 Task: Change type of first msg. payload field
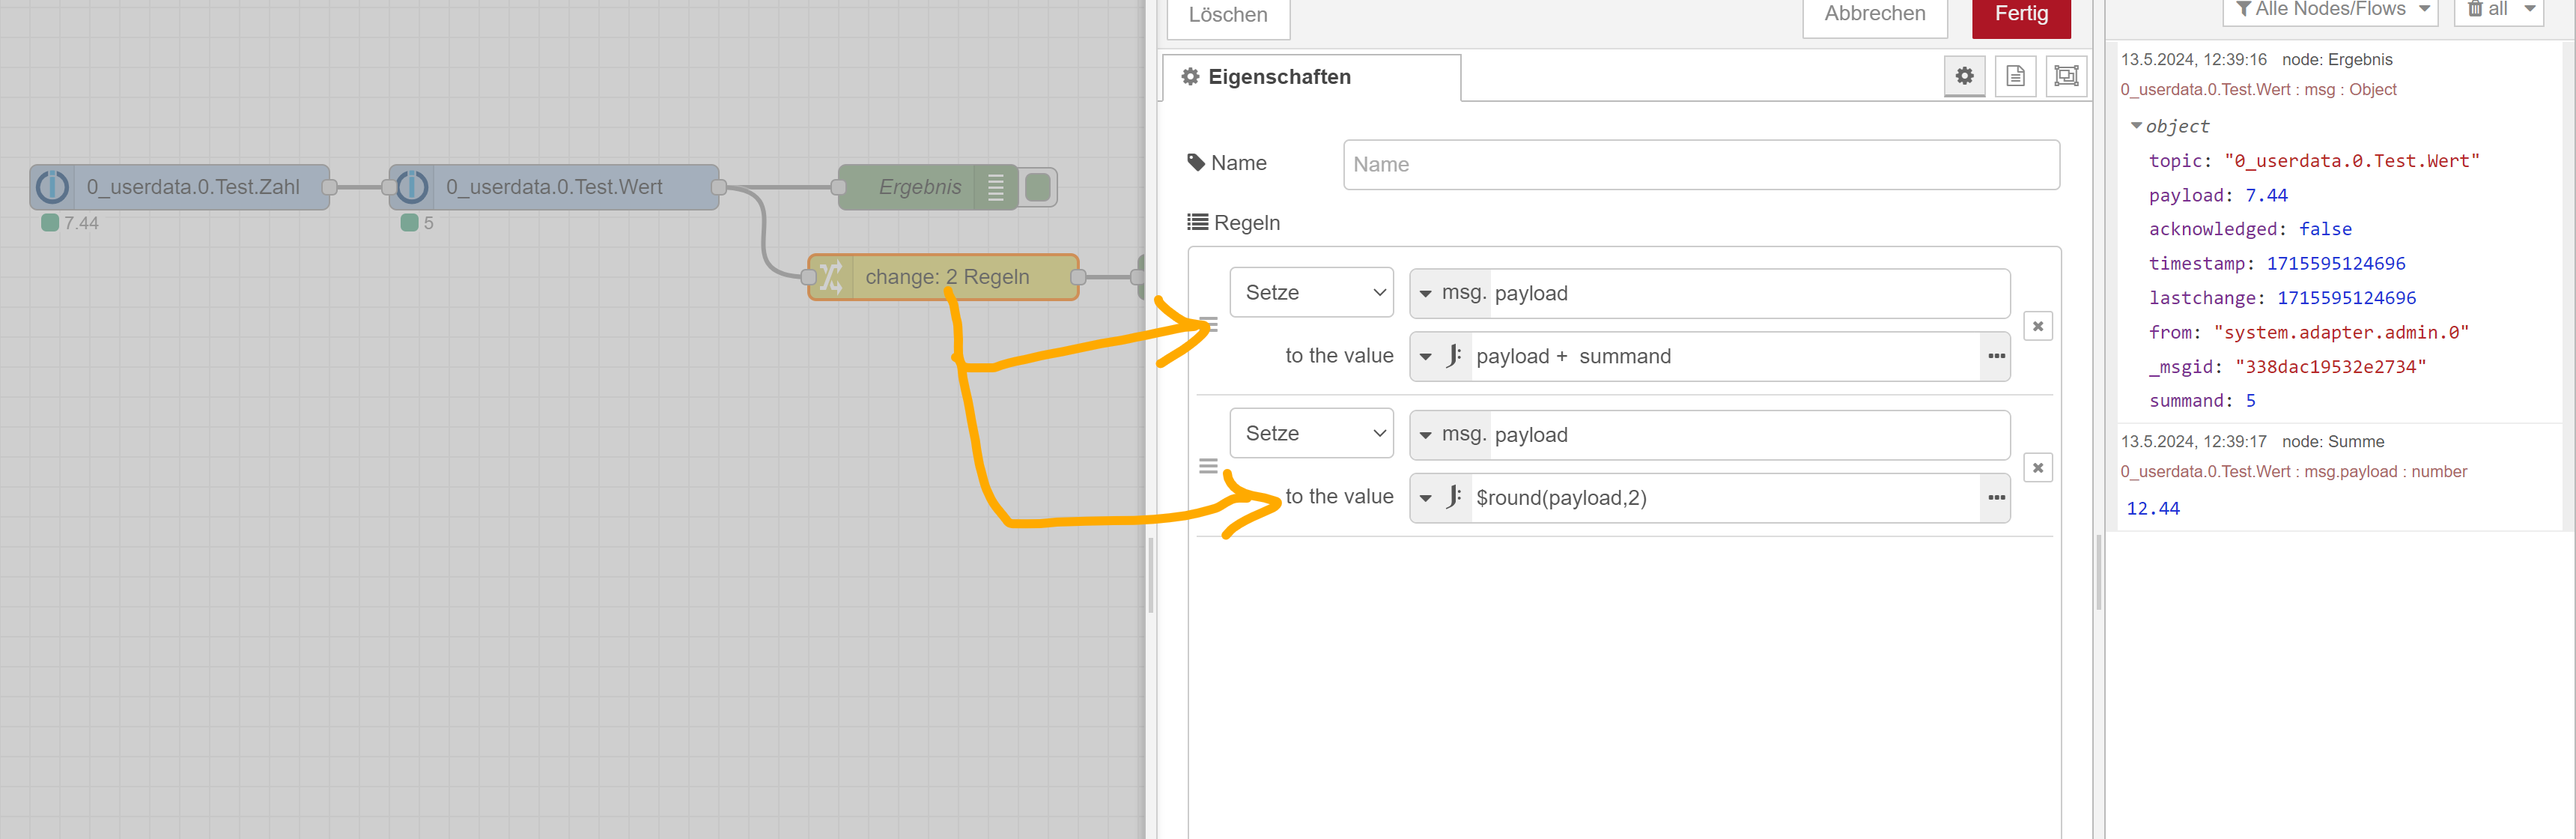pos(1449,293)
